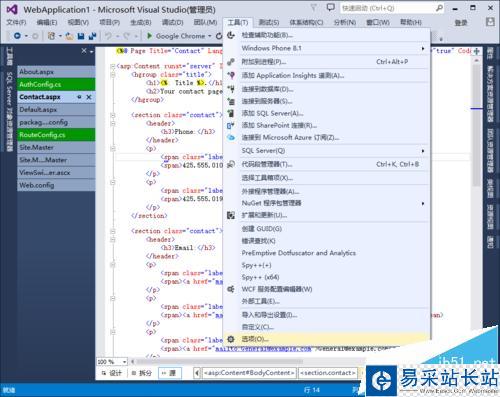The height and width of the screenshot is (397, 500).
Task: Switch to the 设计 design view
Action: pos(112,373)
